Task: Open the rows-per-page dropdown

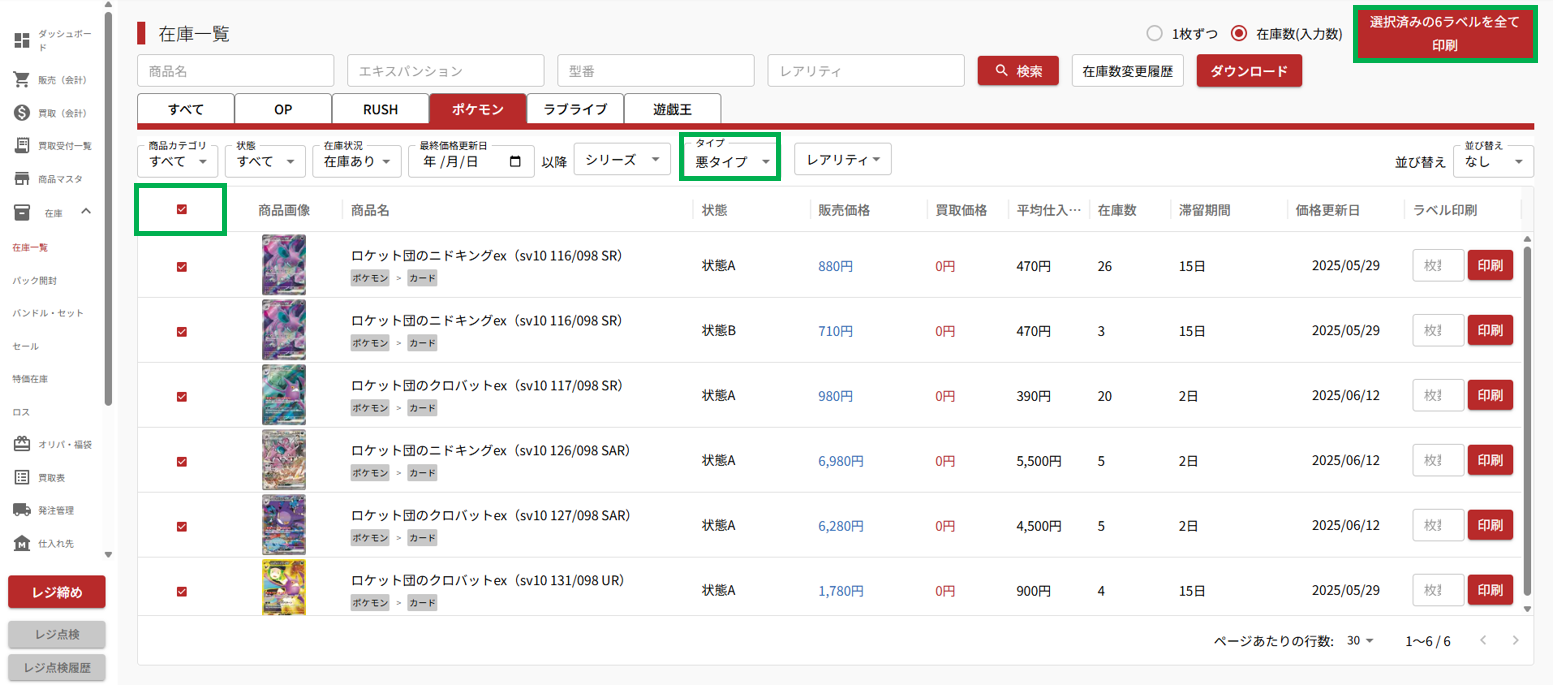Action: click(x=1361, y=640)
